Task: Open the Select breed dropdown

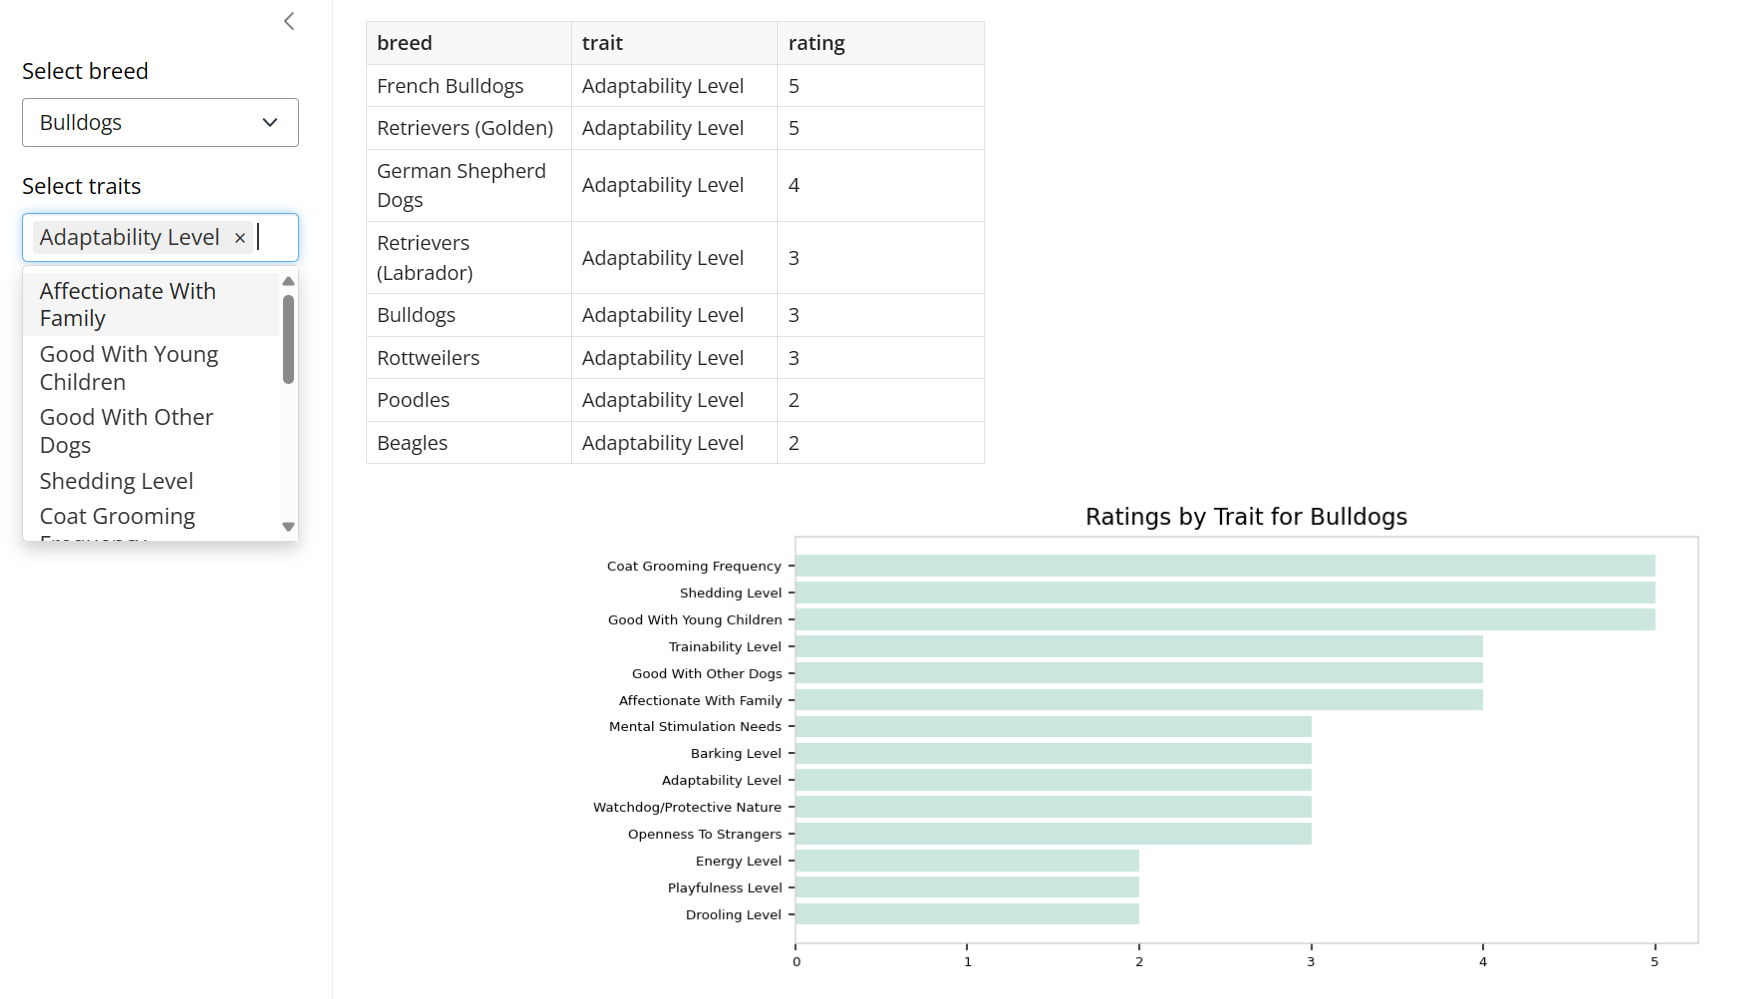Action: (160, 123)
